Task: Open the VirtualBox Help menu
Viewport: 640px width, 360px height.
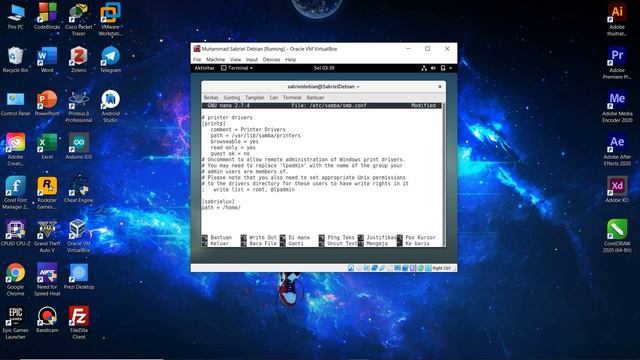Action: click(x=290, y=60)
